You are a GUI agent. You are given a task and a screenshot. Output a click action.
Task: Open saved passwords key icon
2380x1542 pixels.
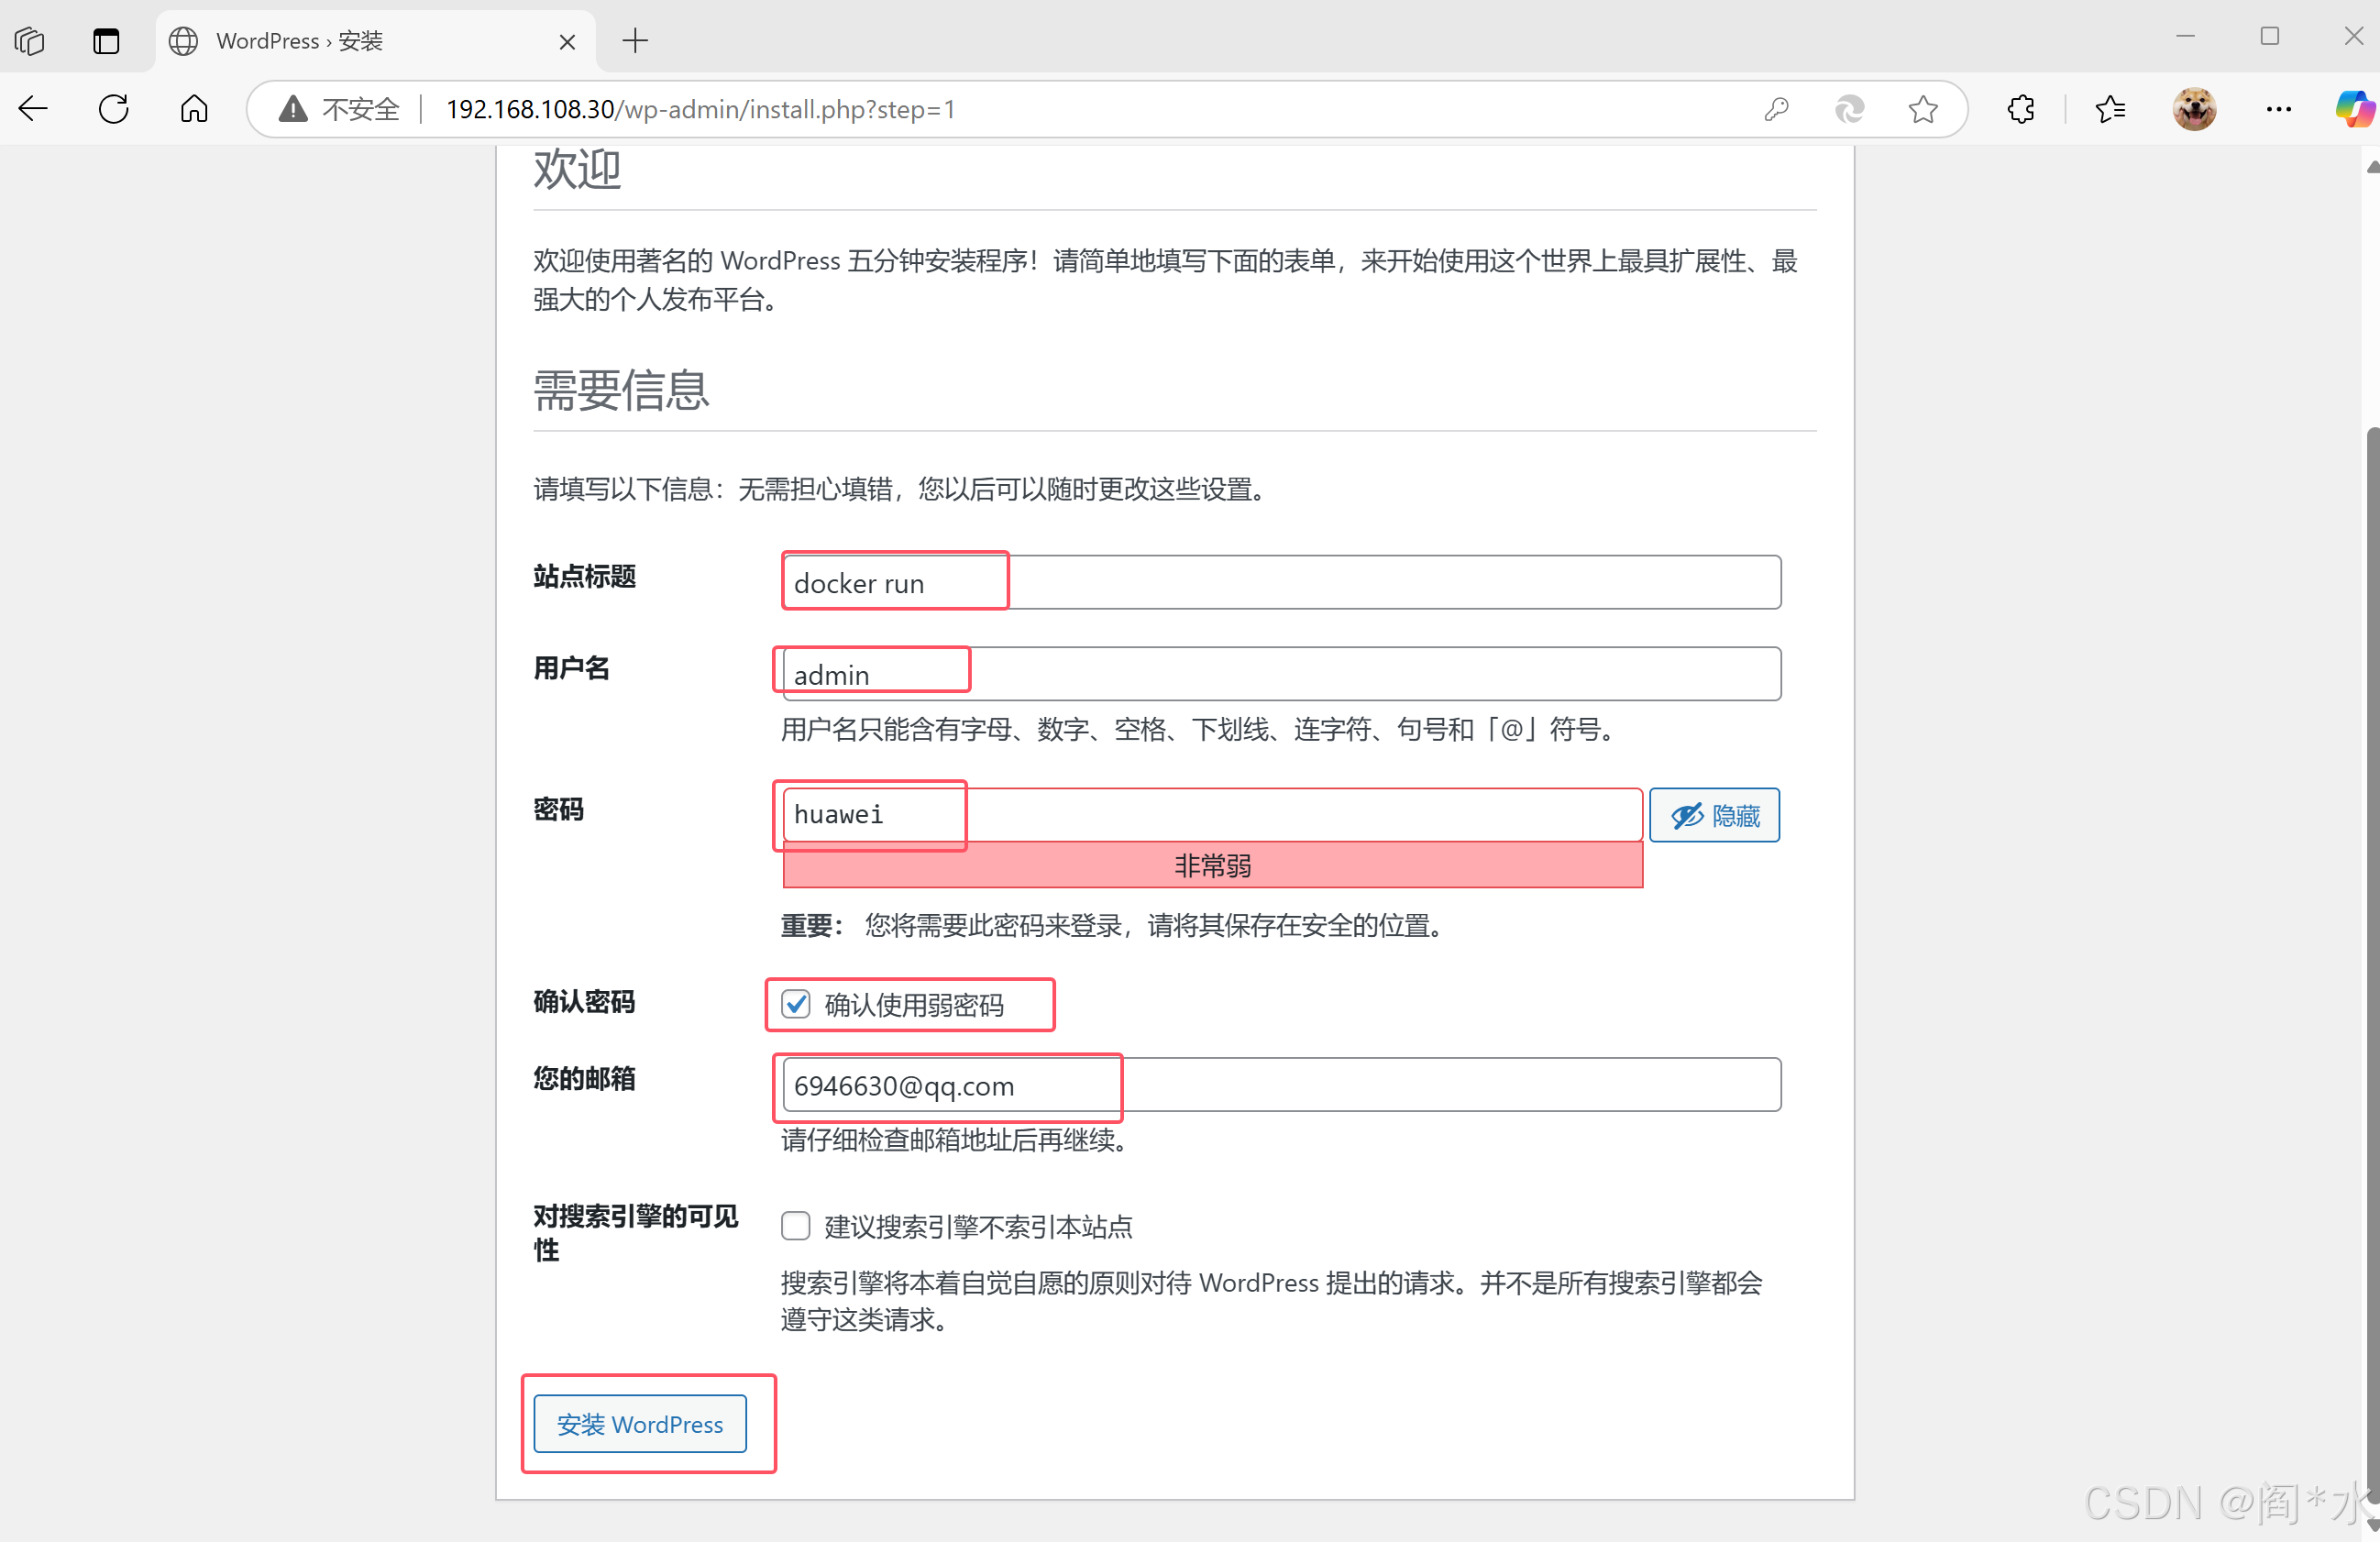pos(1776,109)
